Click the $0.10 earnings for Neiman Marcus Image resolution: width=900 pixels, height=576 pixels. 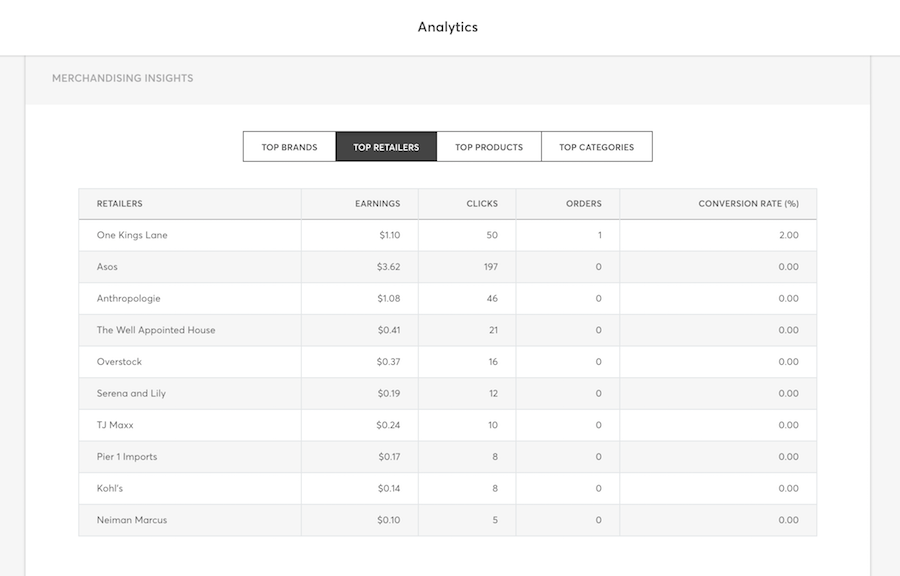(389, 520)
